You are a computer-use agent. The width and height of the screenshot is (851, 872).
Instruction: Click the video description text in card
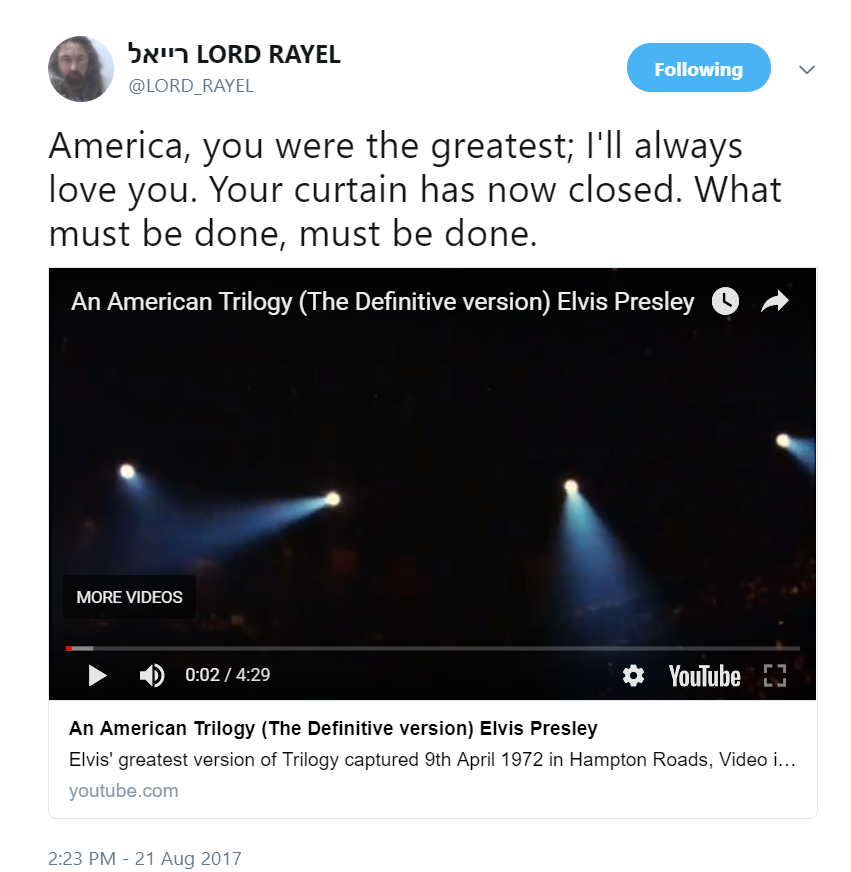[432, 760]
